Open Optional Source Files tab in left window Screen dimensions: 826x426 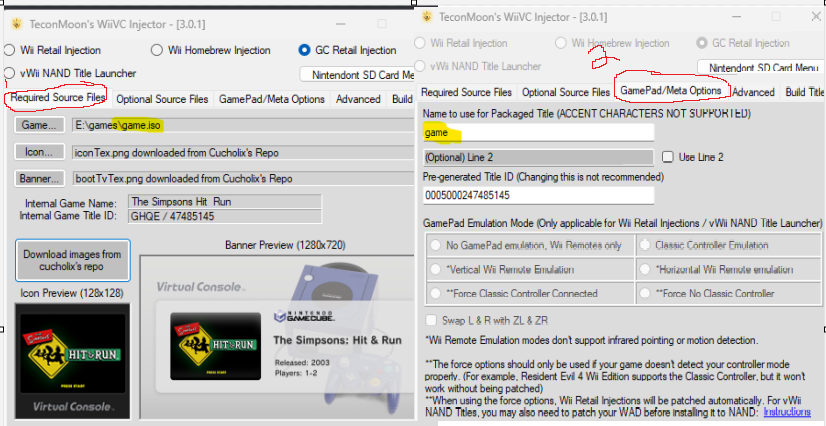pos(162,99)
